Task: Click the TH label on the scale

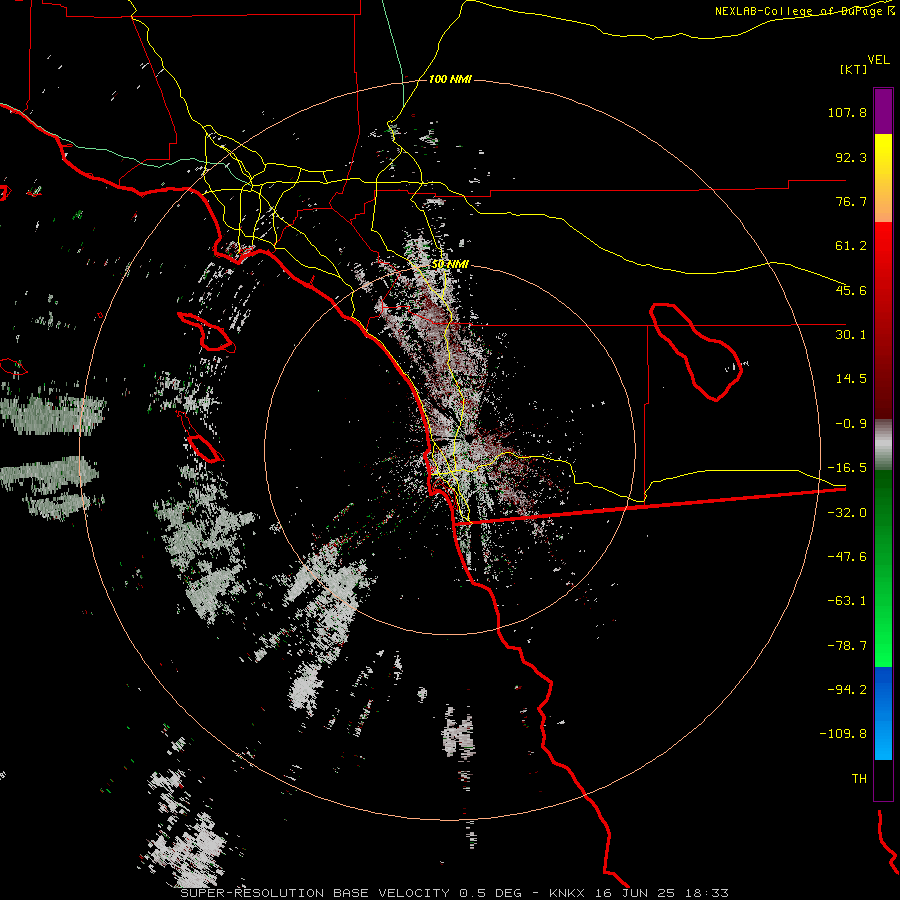Action: pos(859,779)
